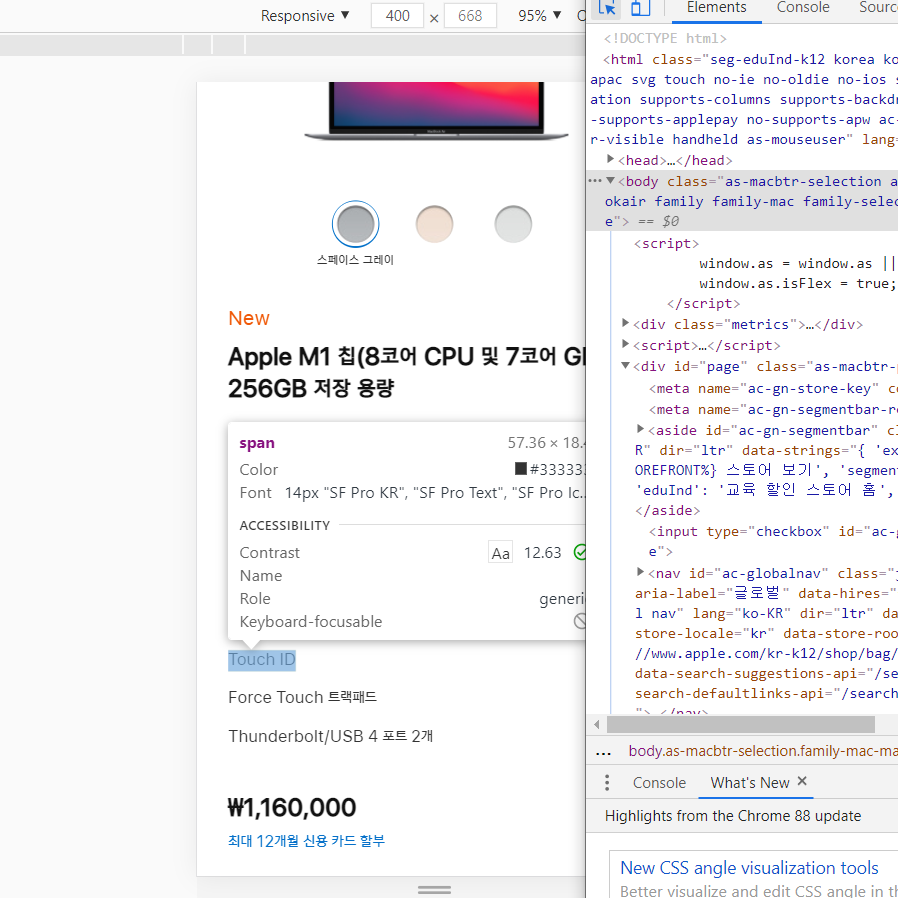Click the 스페이스 그레이 color label
This screenshot has height=898, width=898.
(355, 259)
